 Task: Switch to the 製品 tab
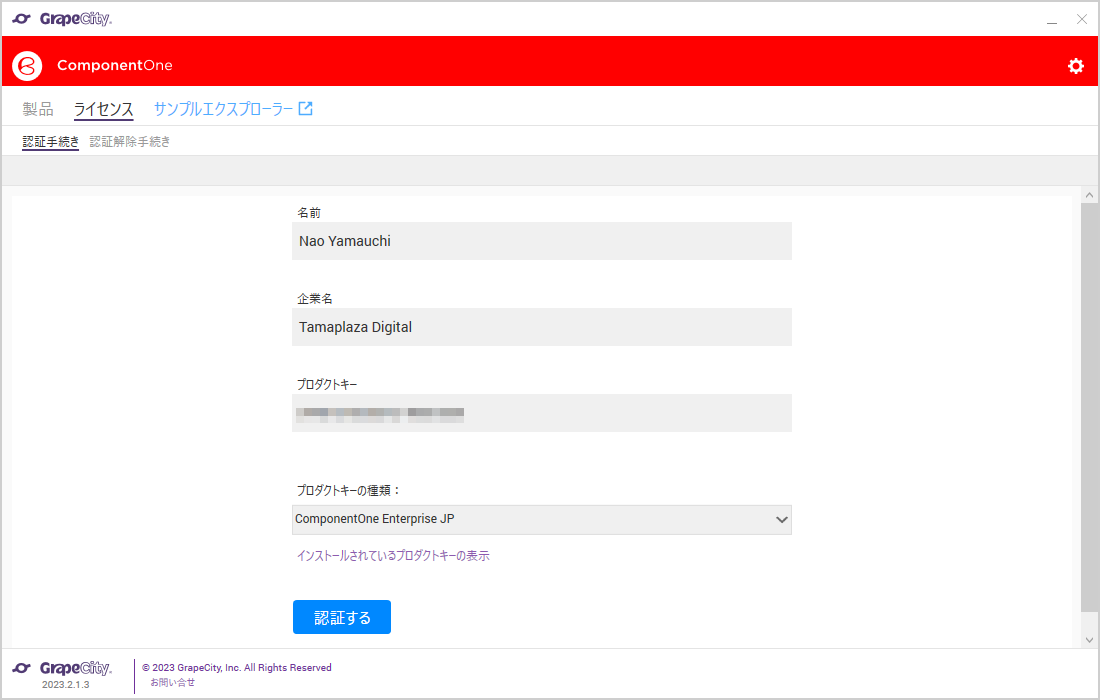pyautogui.click(x=38, y=109)
